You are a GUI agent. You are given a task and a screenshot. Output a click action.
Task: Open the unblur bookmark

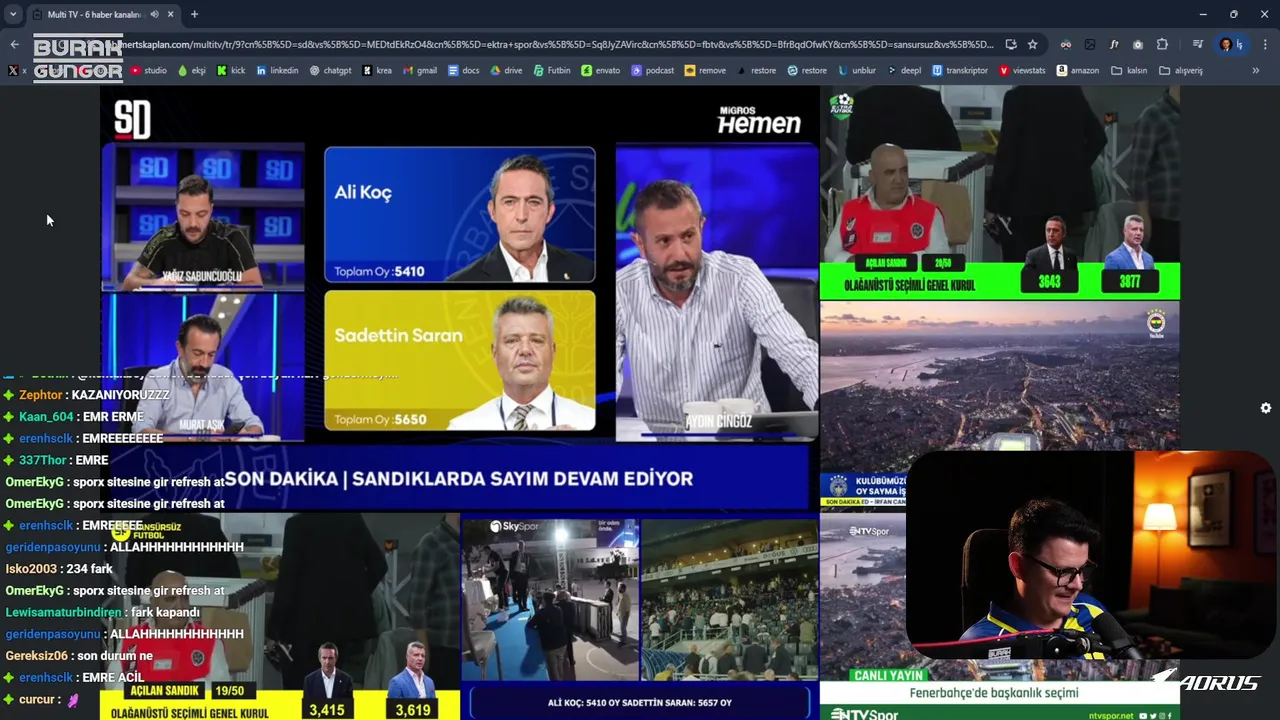(x=857, y=71)
